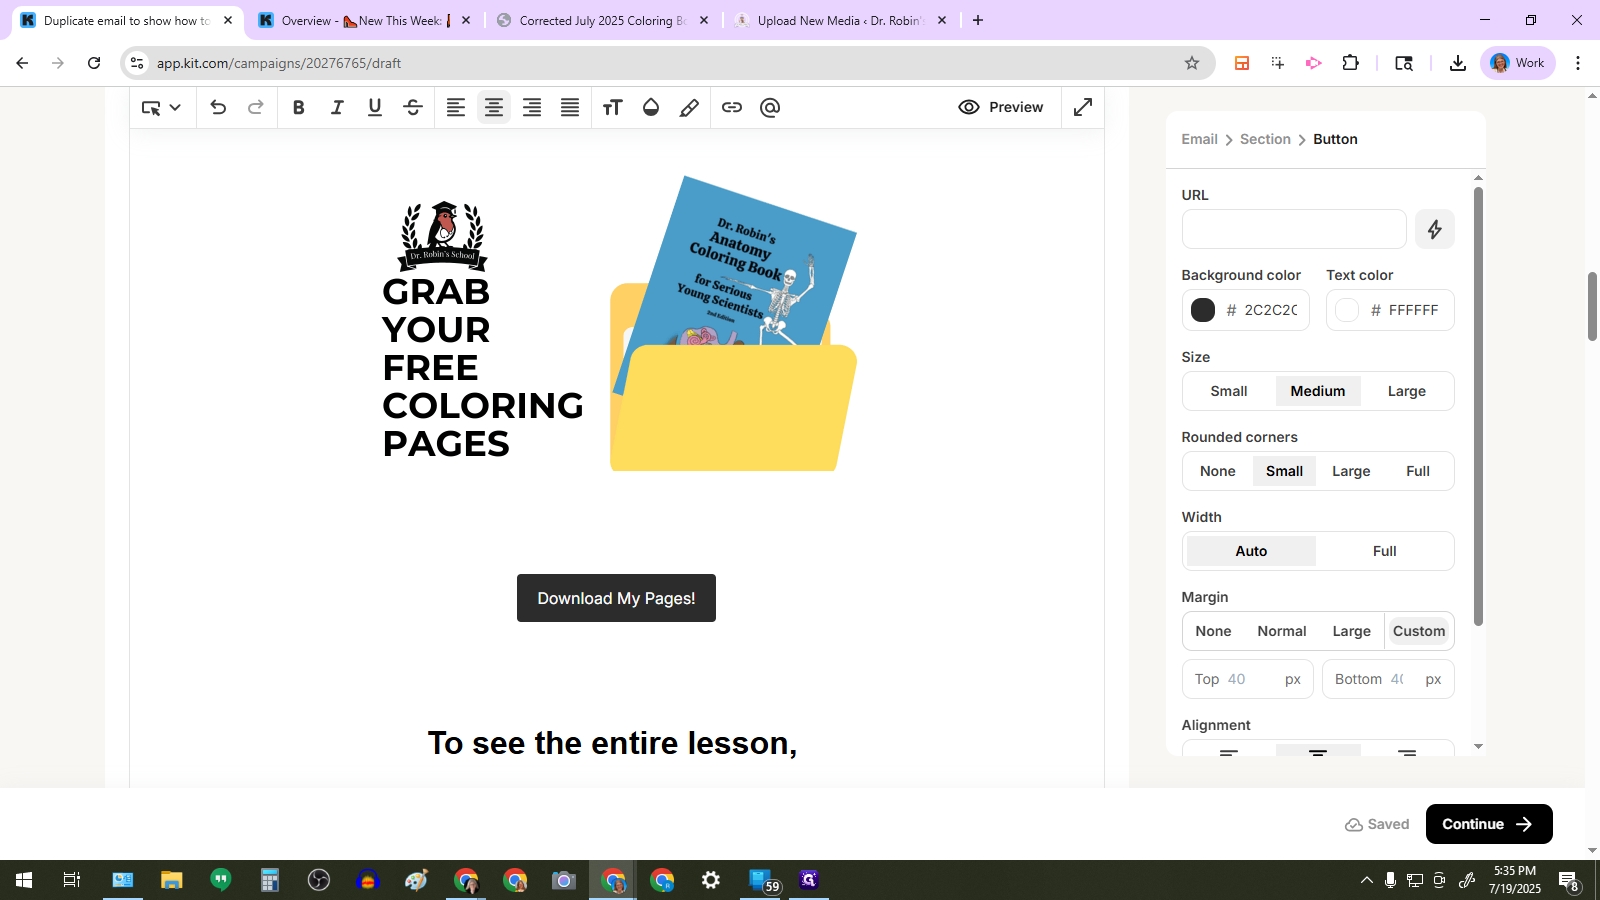1600x900 pixels.
Task: Choose the Normal margin option
Action: coord(1281,631)
